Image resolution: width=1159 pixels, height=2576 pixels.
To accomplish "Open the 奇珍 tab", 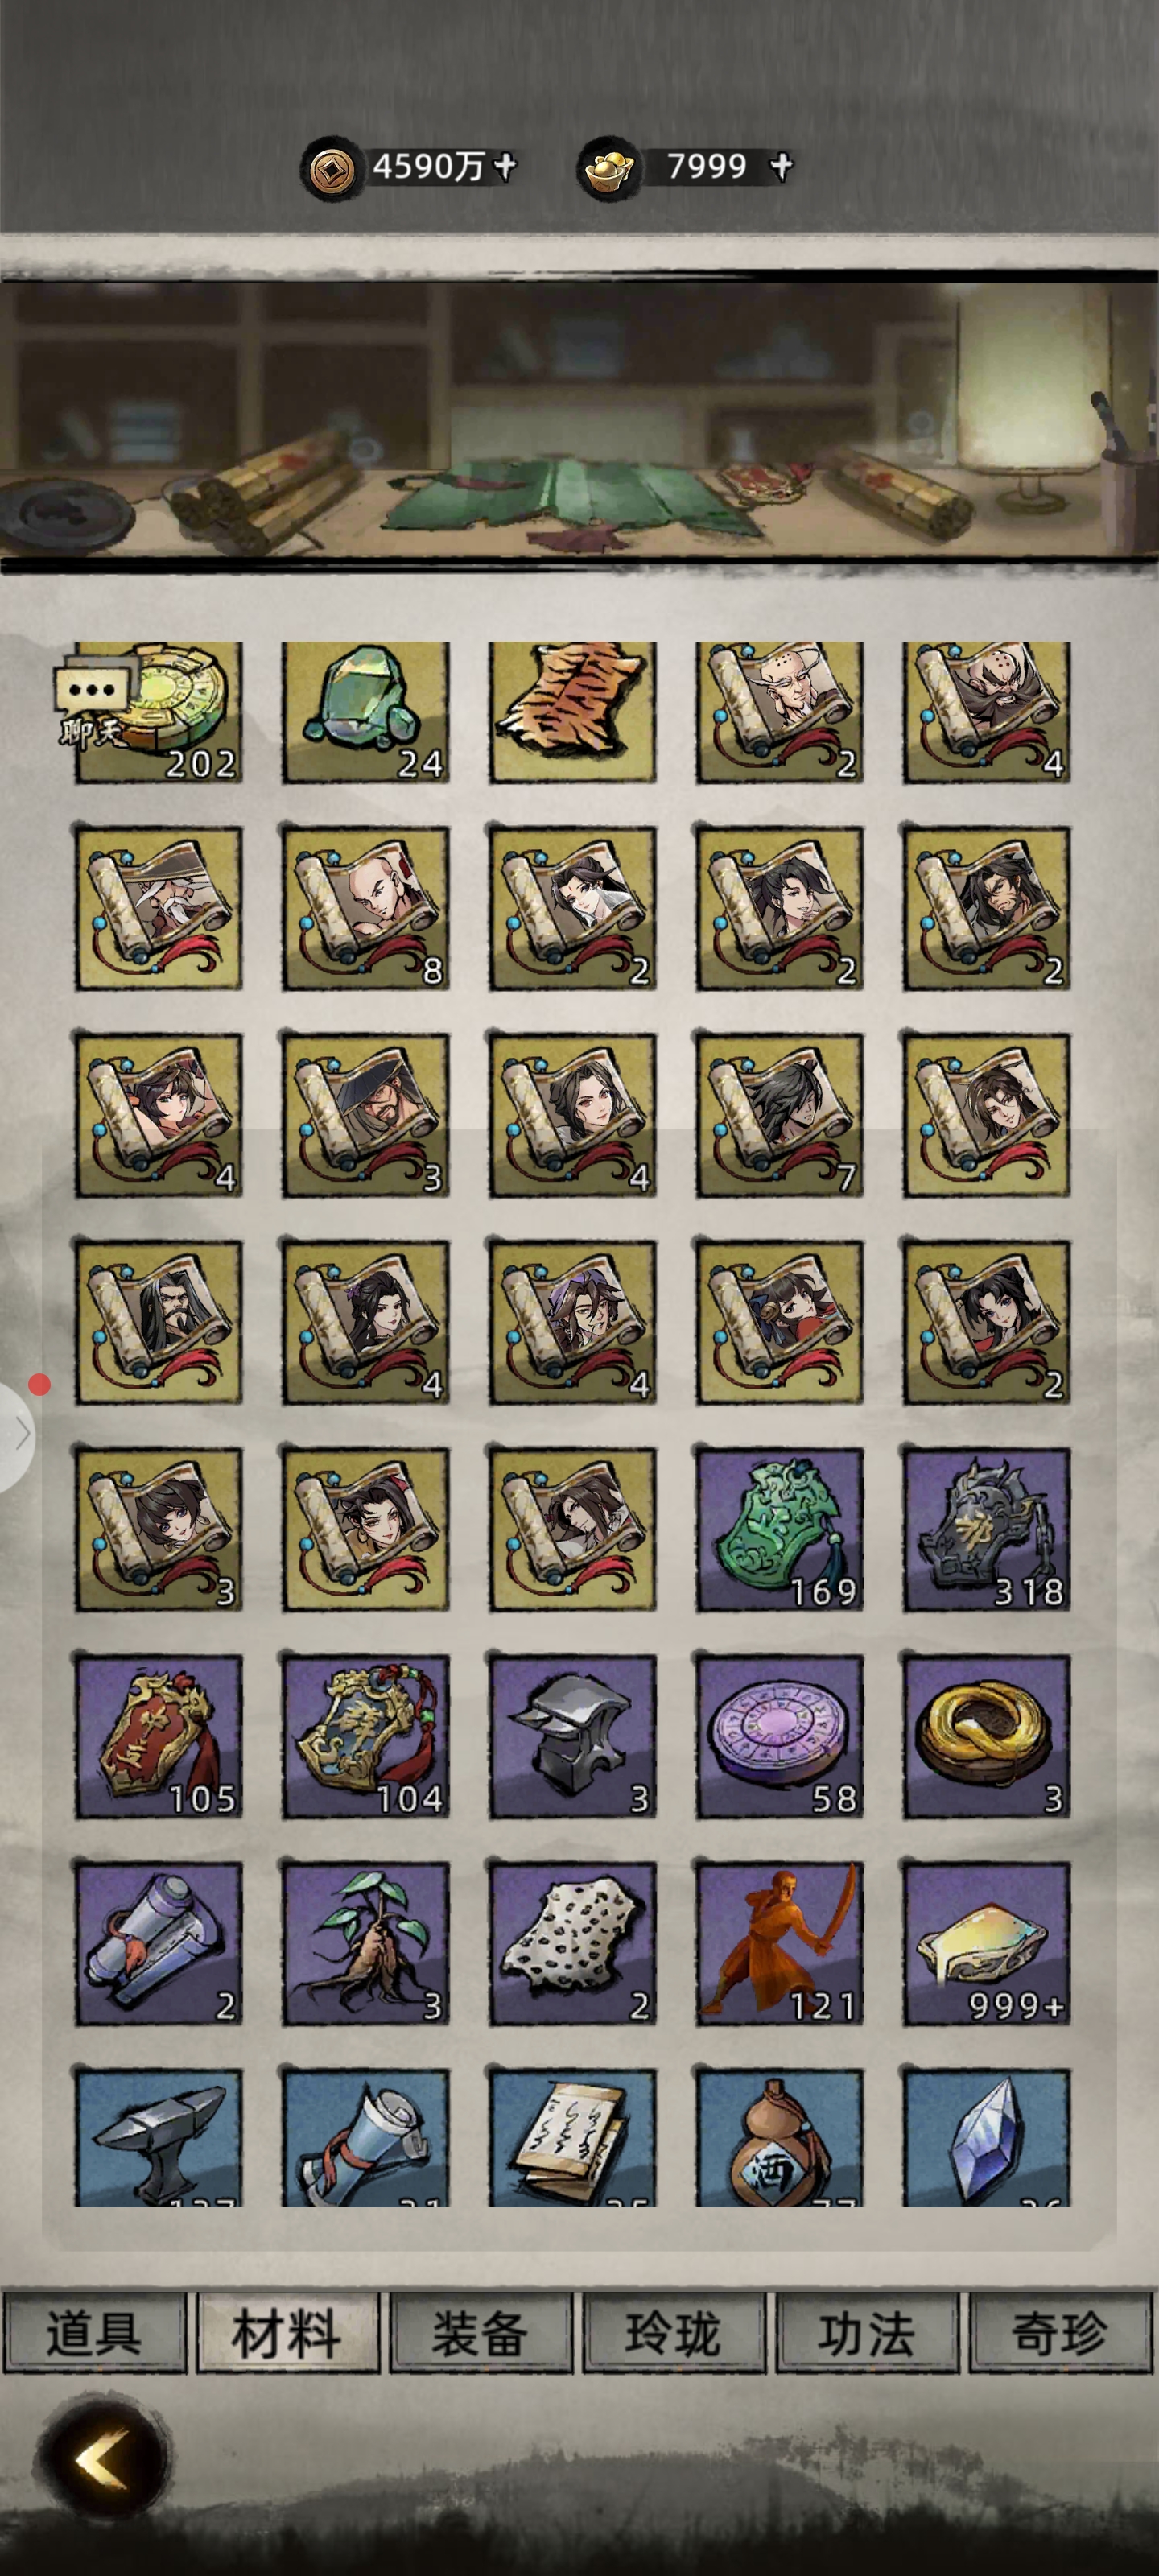I will [1060, 2333].
